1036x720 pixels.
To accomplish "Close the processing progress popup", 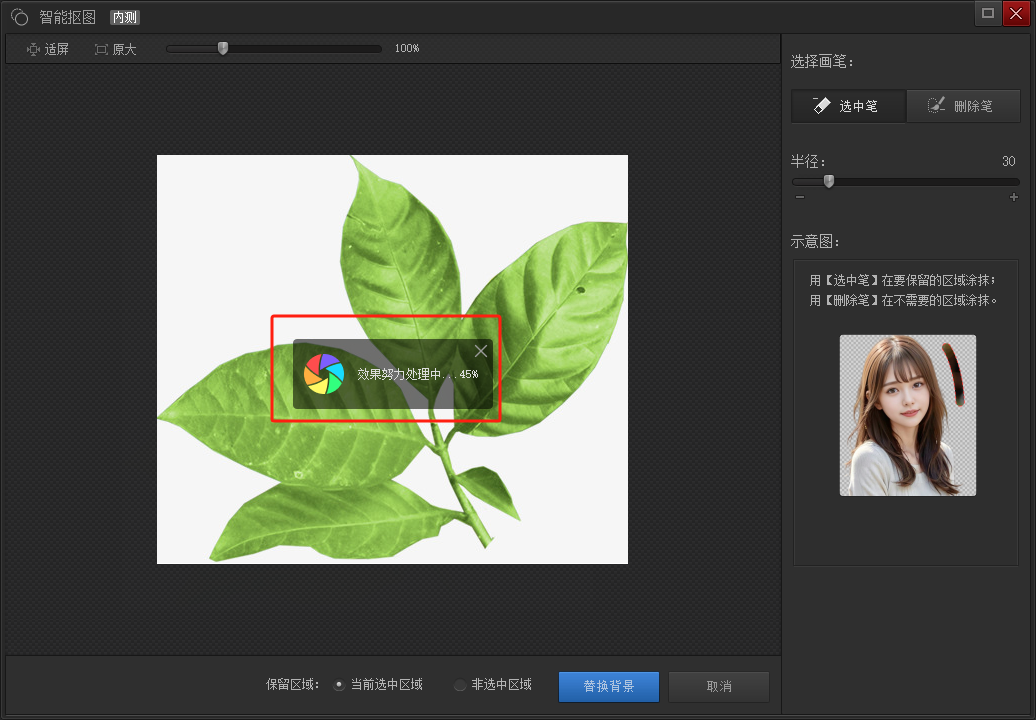I will point(481,351).
